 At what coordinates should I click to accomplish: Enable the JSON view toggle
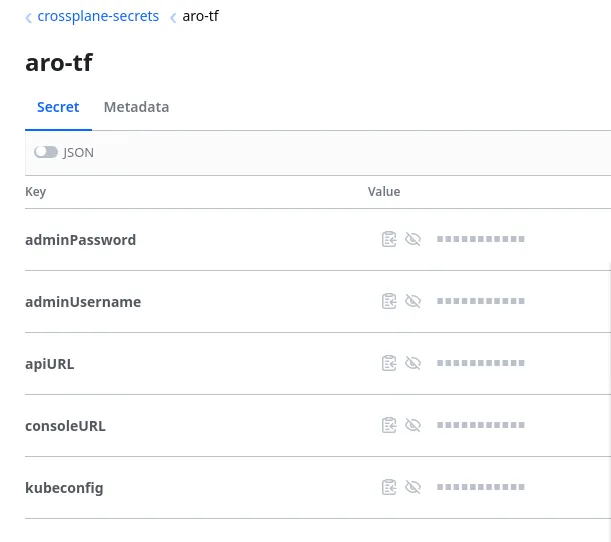point(46,152)
